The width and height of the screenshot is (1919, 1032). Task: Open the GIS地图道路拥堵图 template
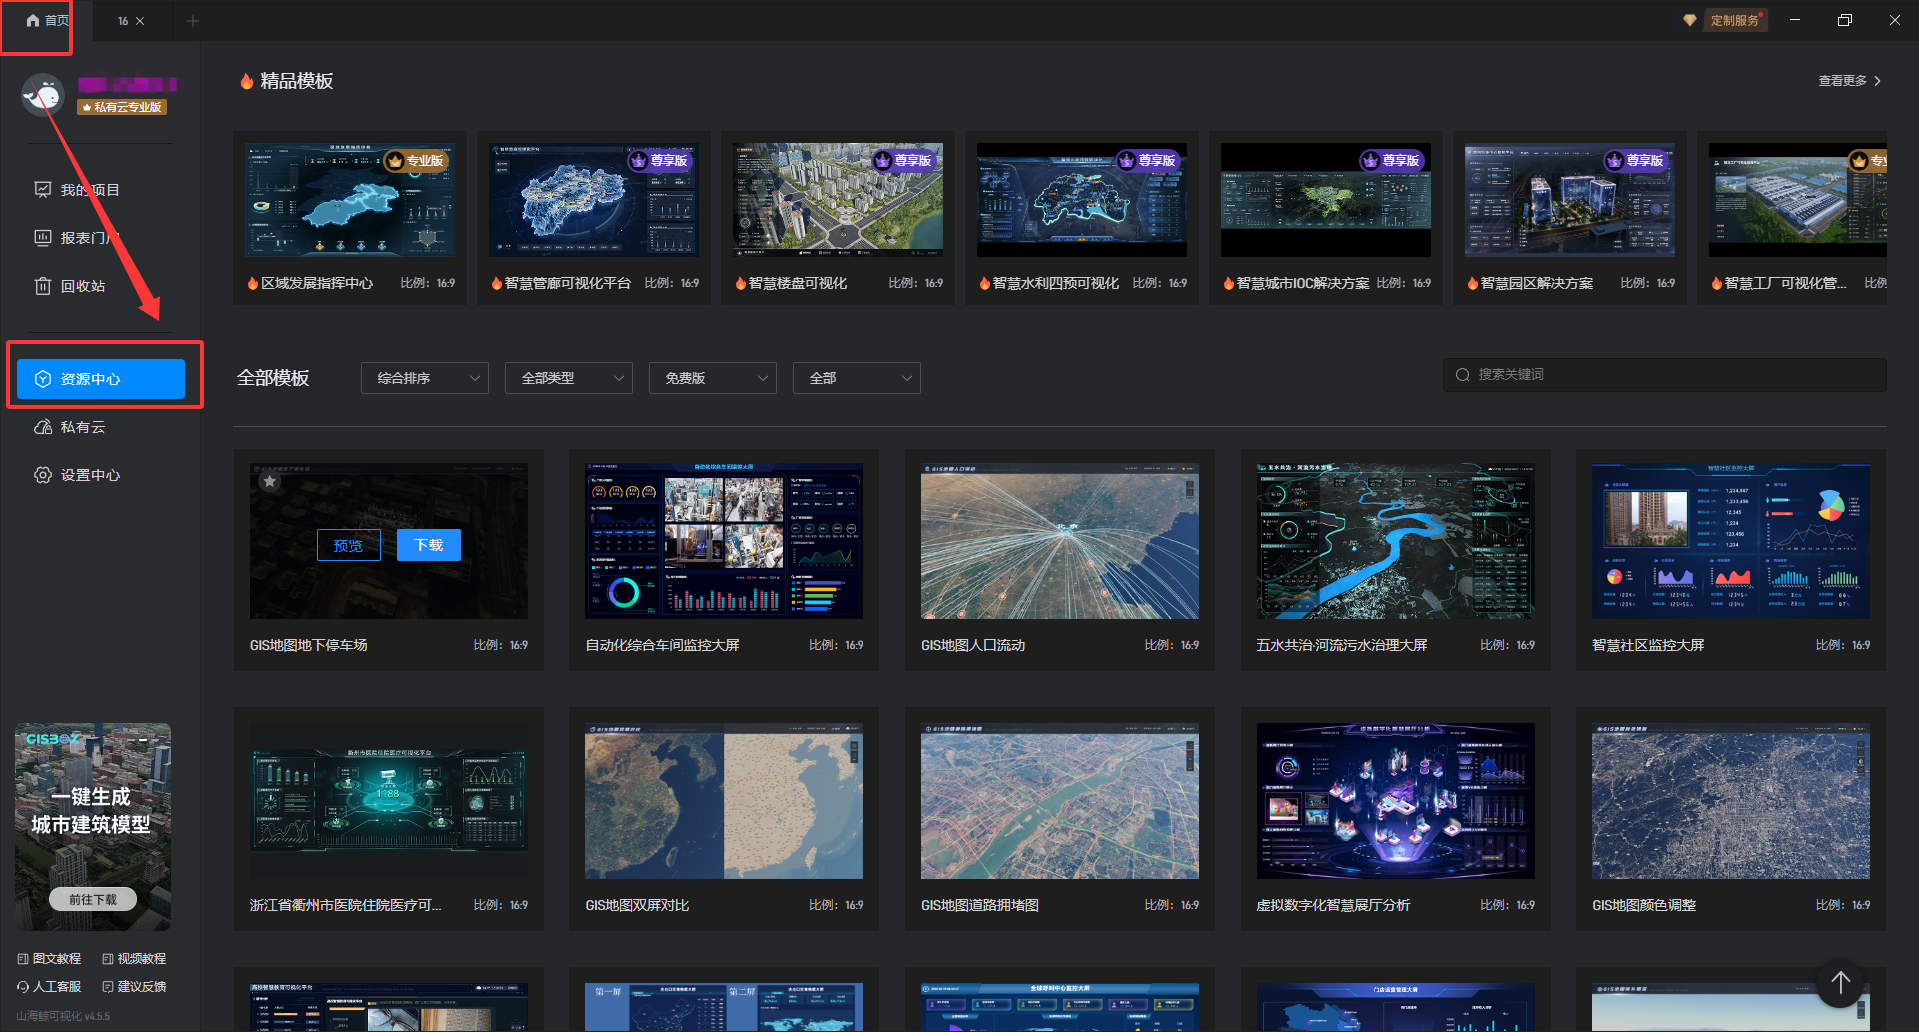click(x=1060, y=801)
